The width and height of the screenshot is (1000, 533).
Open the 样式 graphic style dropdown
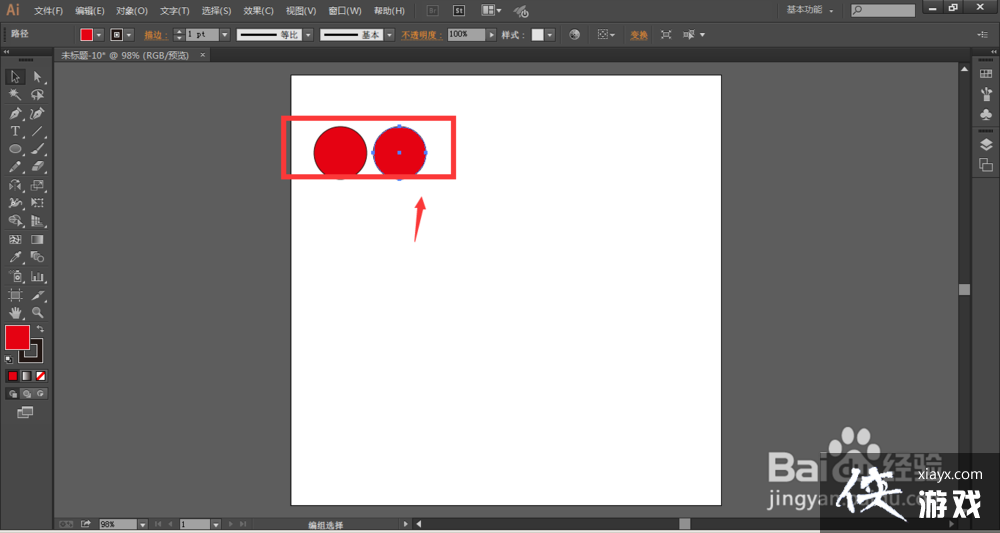[x=550, y=35]
